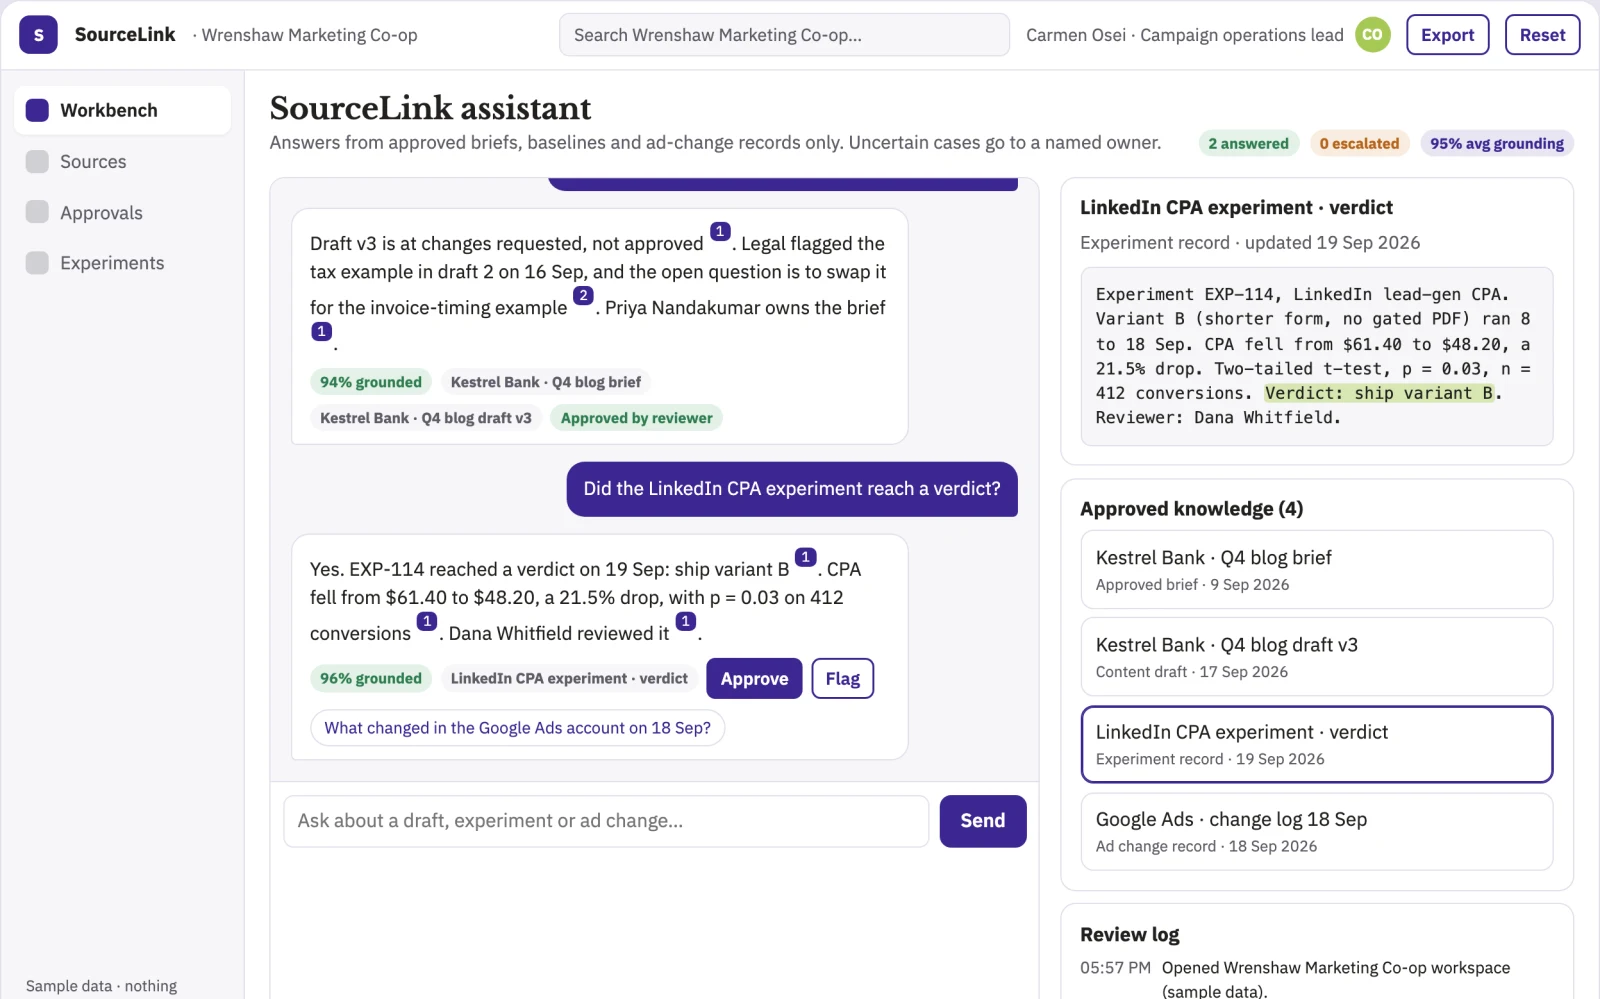The width and height of the screenshot is (1600, 999).
Task: Select suggested question about Google Ads 18 Sep
Action: (x=518, y=728)
